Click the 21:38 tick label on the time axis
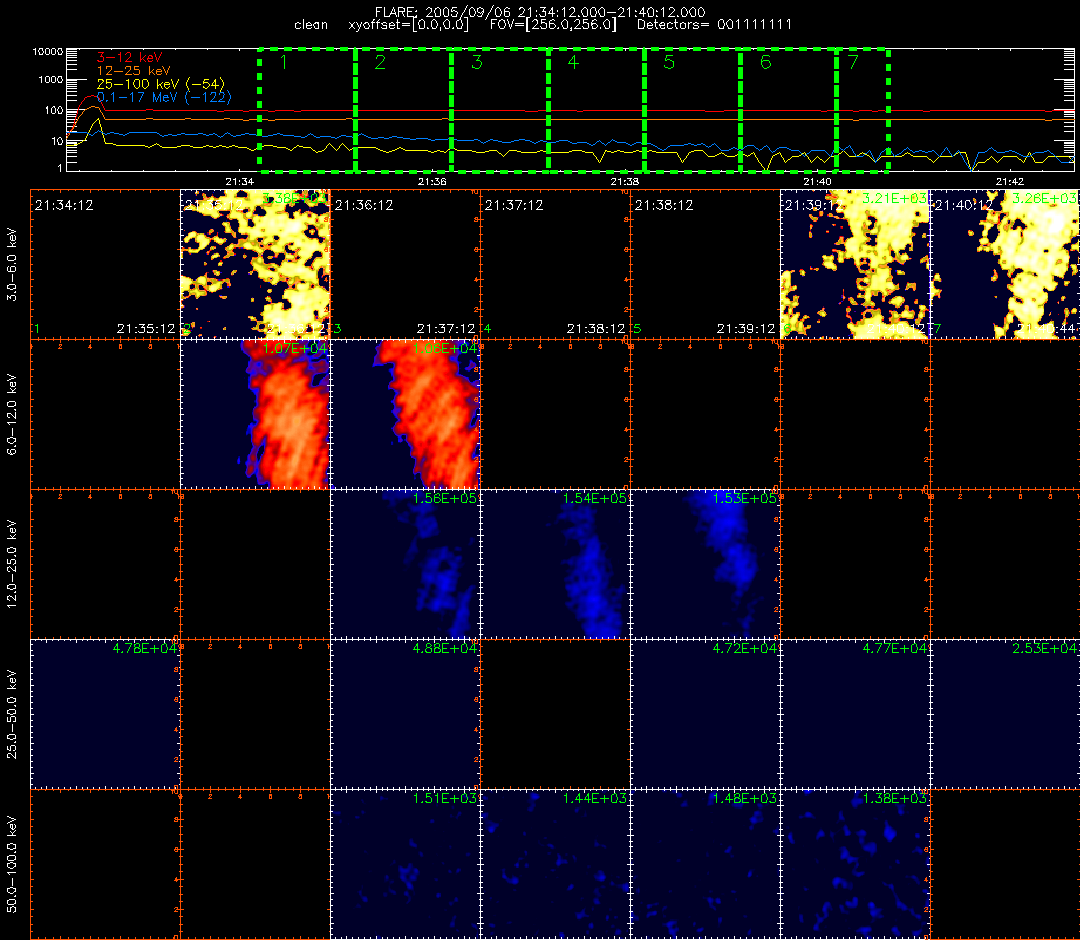Image resolution: width=1080 pixels, height=940 pixels. coord(625,182)
